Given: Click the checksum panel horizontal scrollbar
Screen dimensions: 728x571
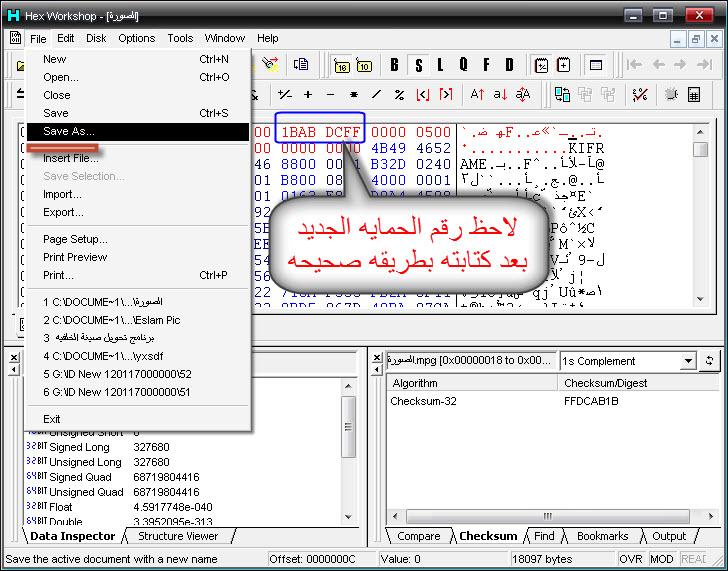Looking at the screenshot, I should tap(548, 516).
